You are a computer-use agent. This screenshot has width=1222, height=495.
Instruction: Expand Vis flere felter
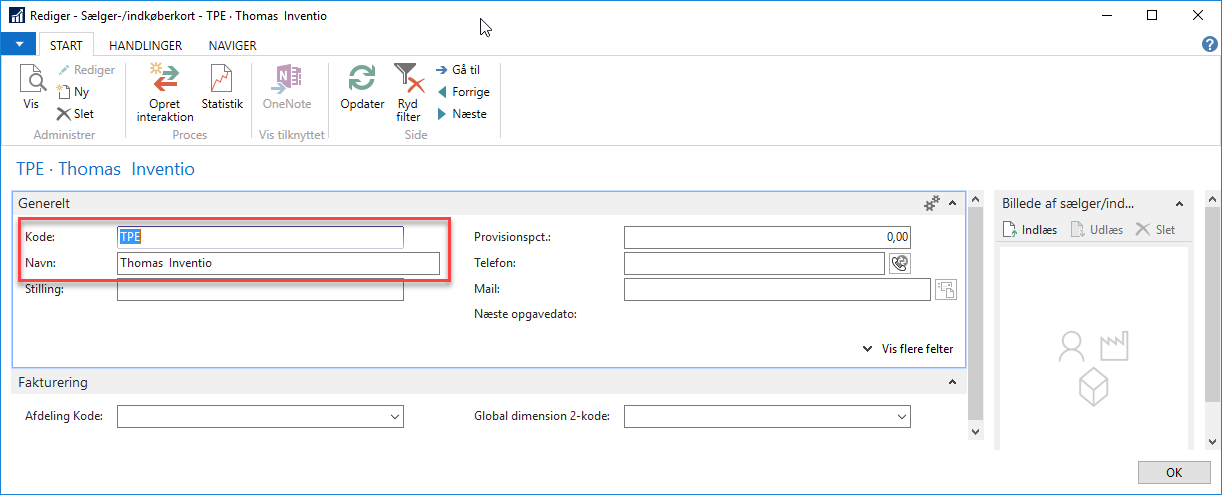[x=908, y=349]
